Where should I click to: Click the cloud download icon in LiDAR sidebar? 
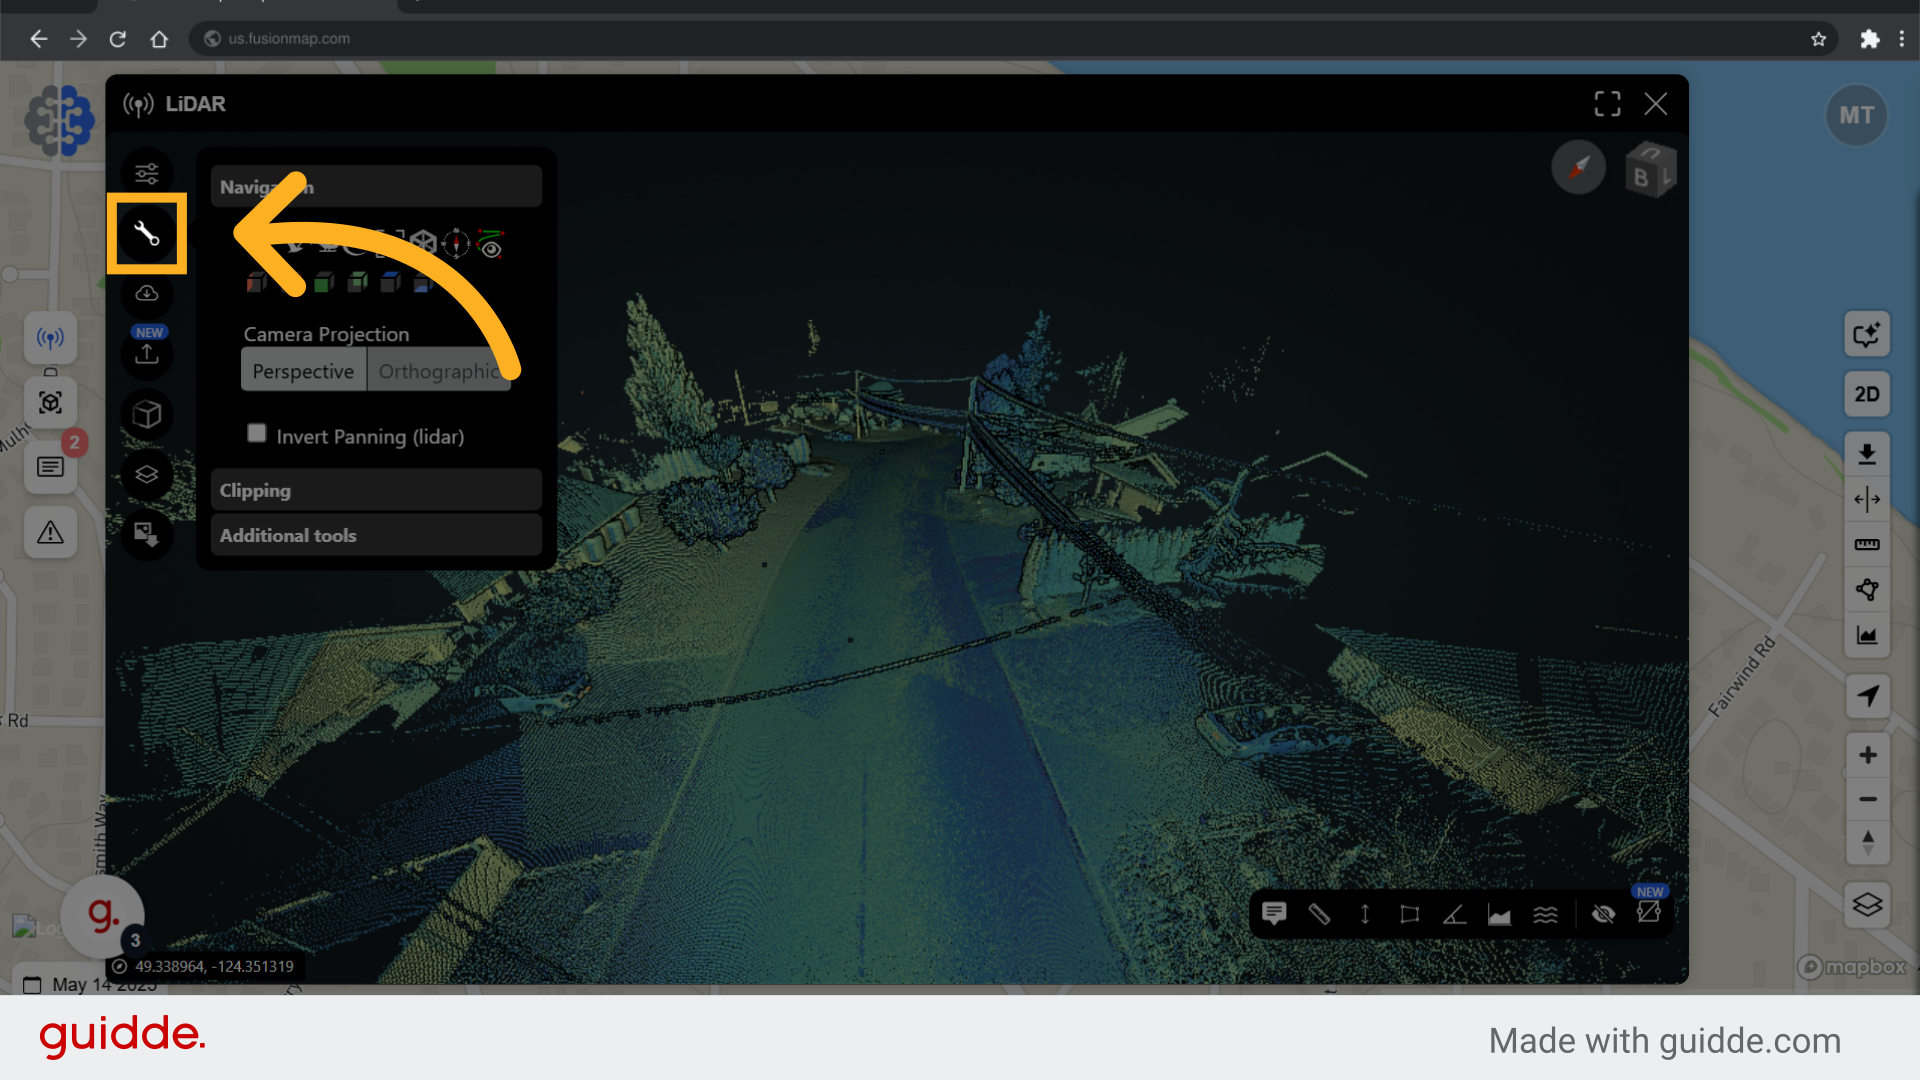click(147, 294)
